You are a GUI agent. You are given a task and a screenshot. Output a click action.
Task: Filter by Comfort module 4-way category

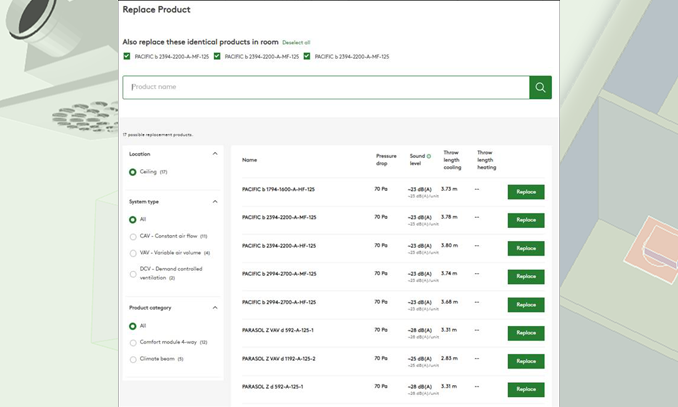(133, 343)
